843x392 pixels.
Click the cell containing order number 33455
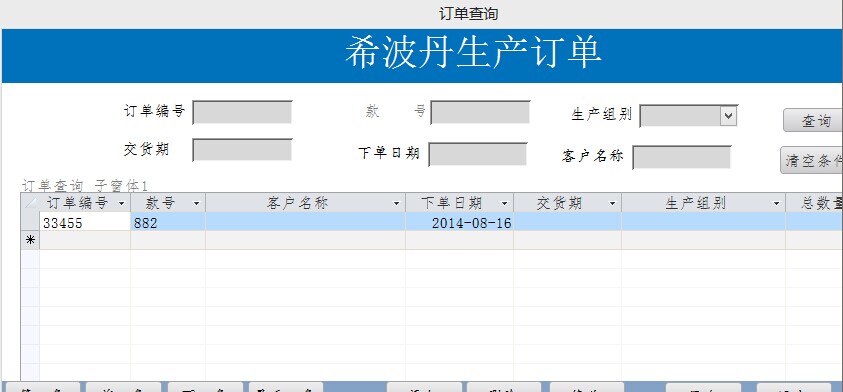pos(85,222)
